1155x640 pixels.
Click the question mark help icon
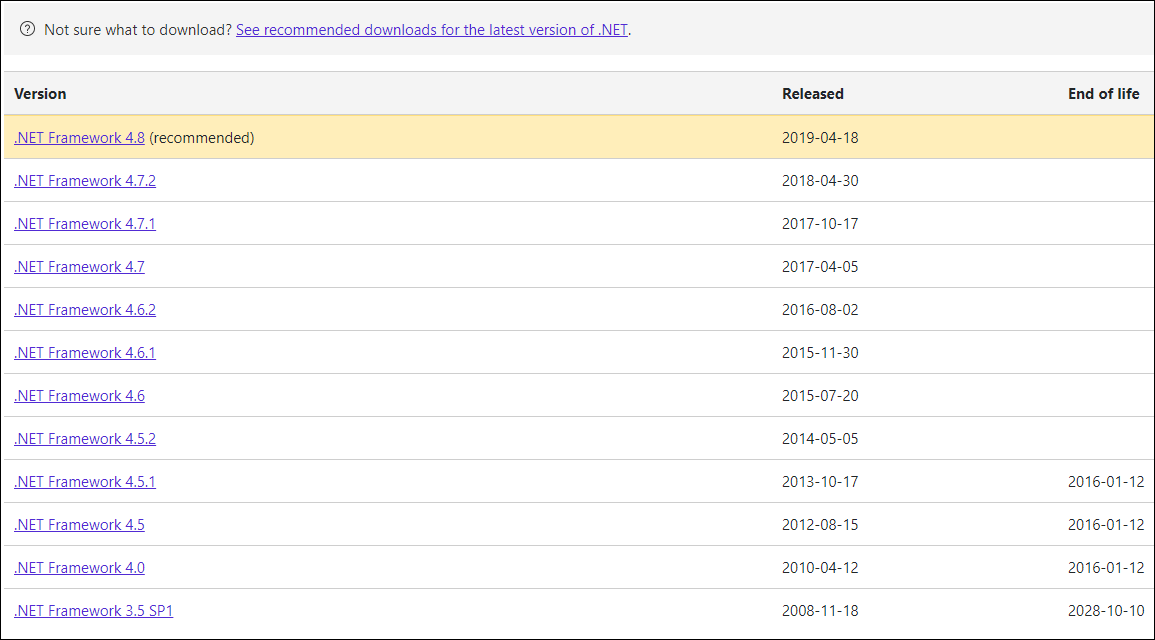click(27, 29)
